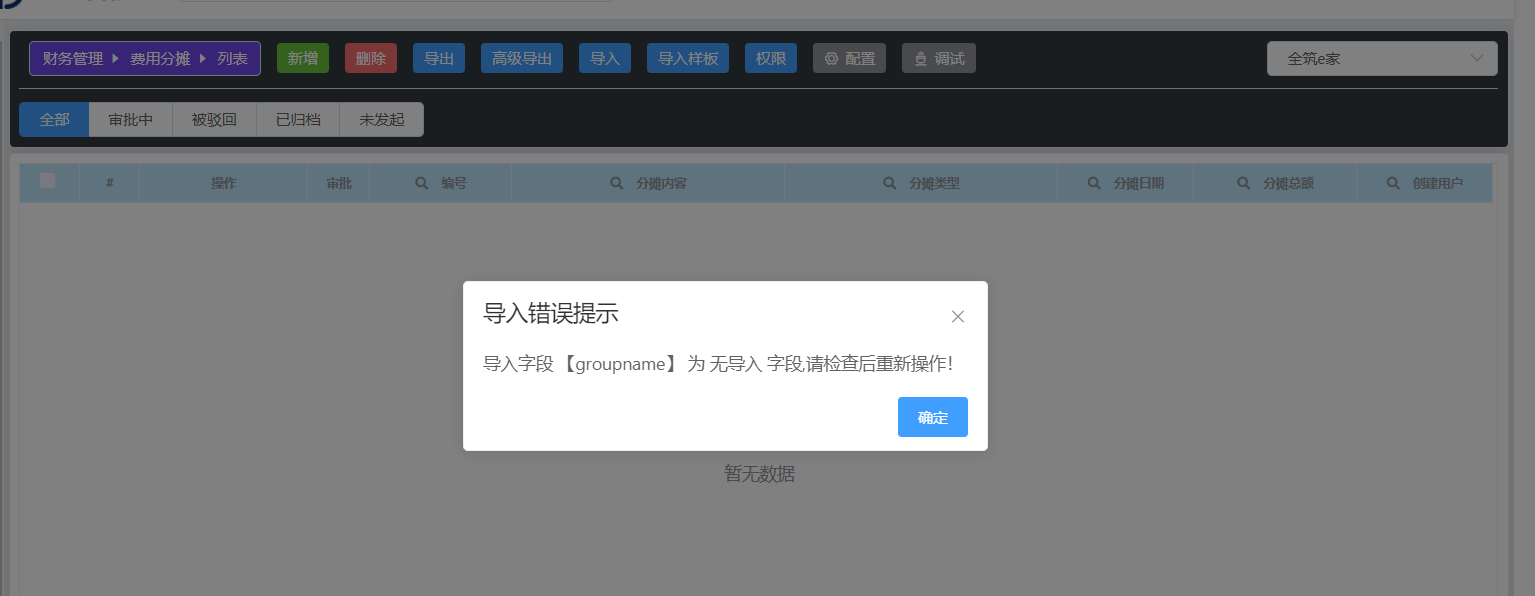Image resolution: width=1535 pixels, height=596 pixels.
Task: Click the 费用分摊 breadcrumb item
Action: click(x=160, y=59)
